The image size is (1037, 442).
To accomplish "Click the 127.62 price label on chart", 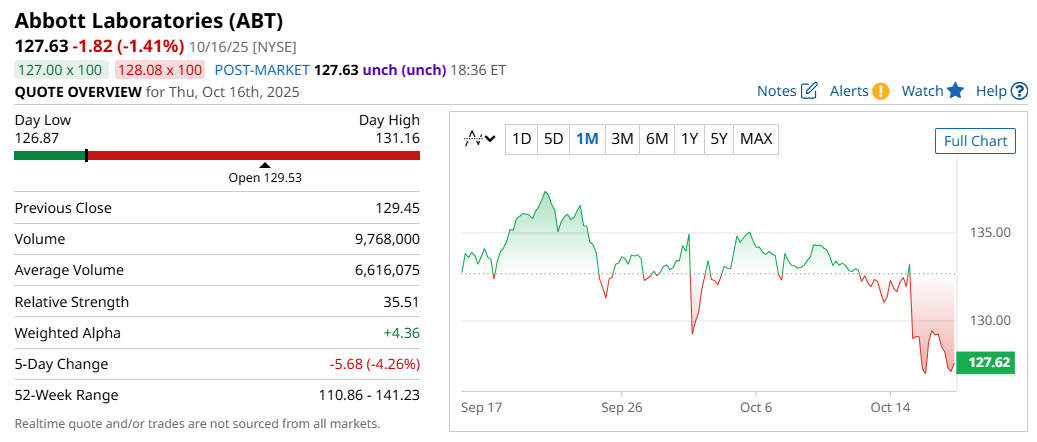I will 985,363.
